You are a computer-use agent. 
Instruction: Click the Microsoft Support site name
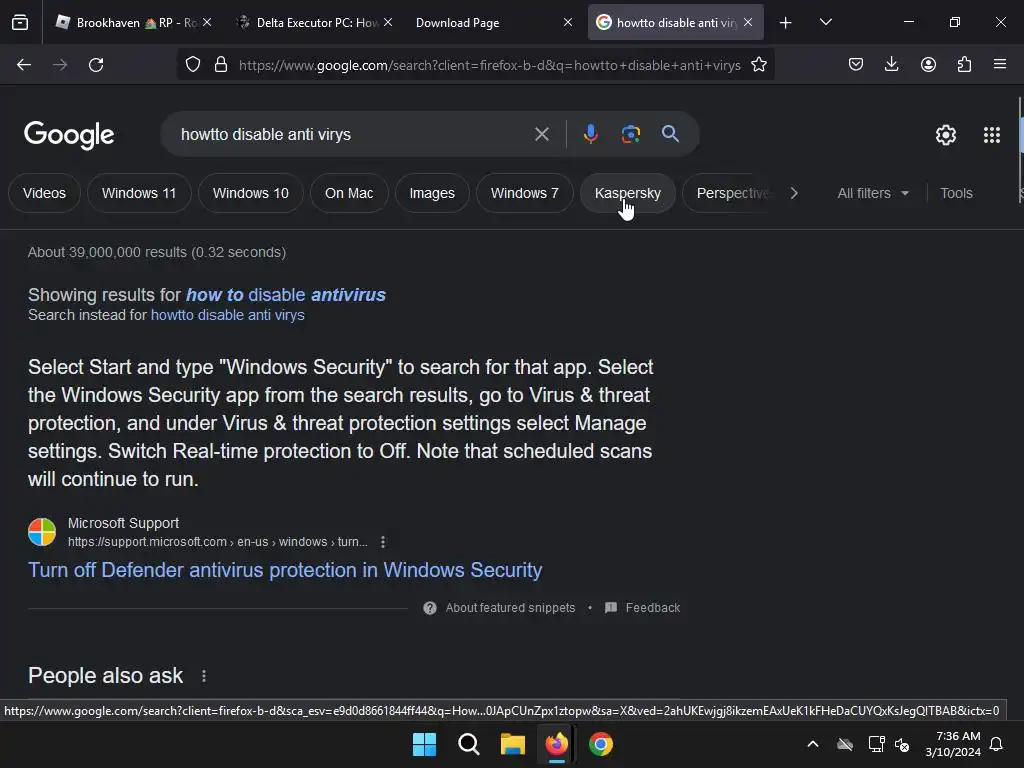coord(123,523)
